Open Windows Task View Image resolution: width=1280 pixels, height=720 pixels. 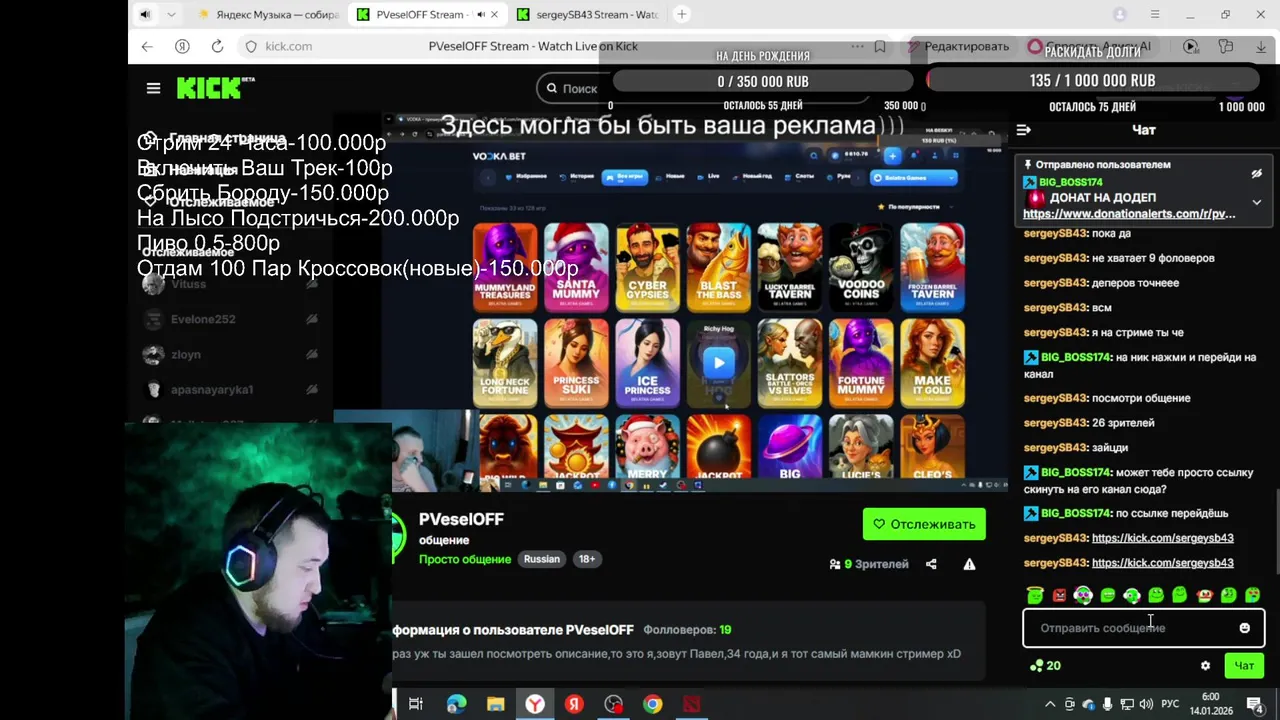pos(416,704)
